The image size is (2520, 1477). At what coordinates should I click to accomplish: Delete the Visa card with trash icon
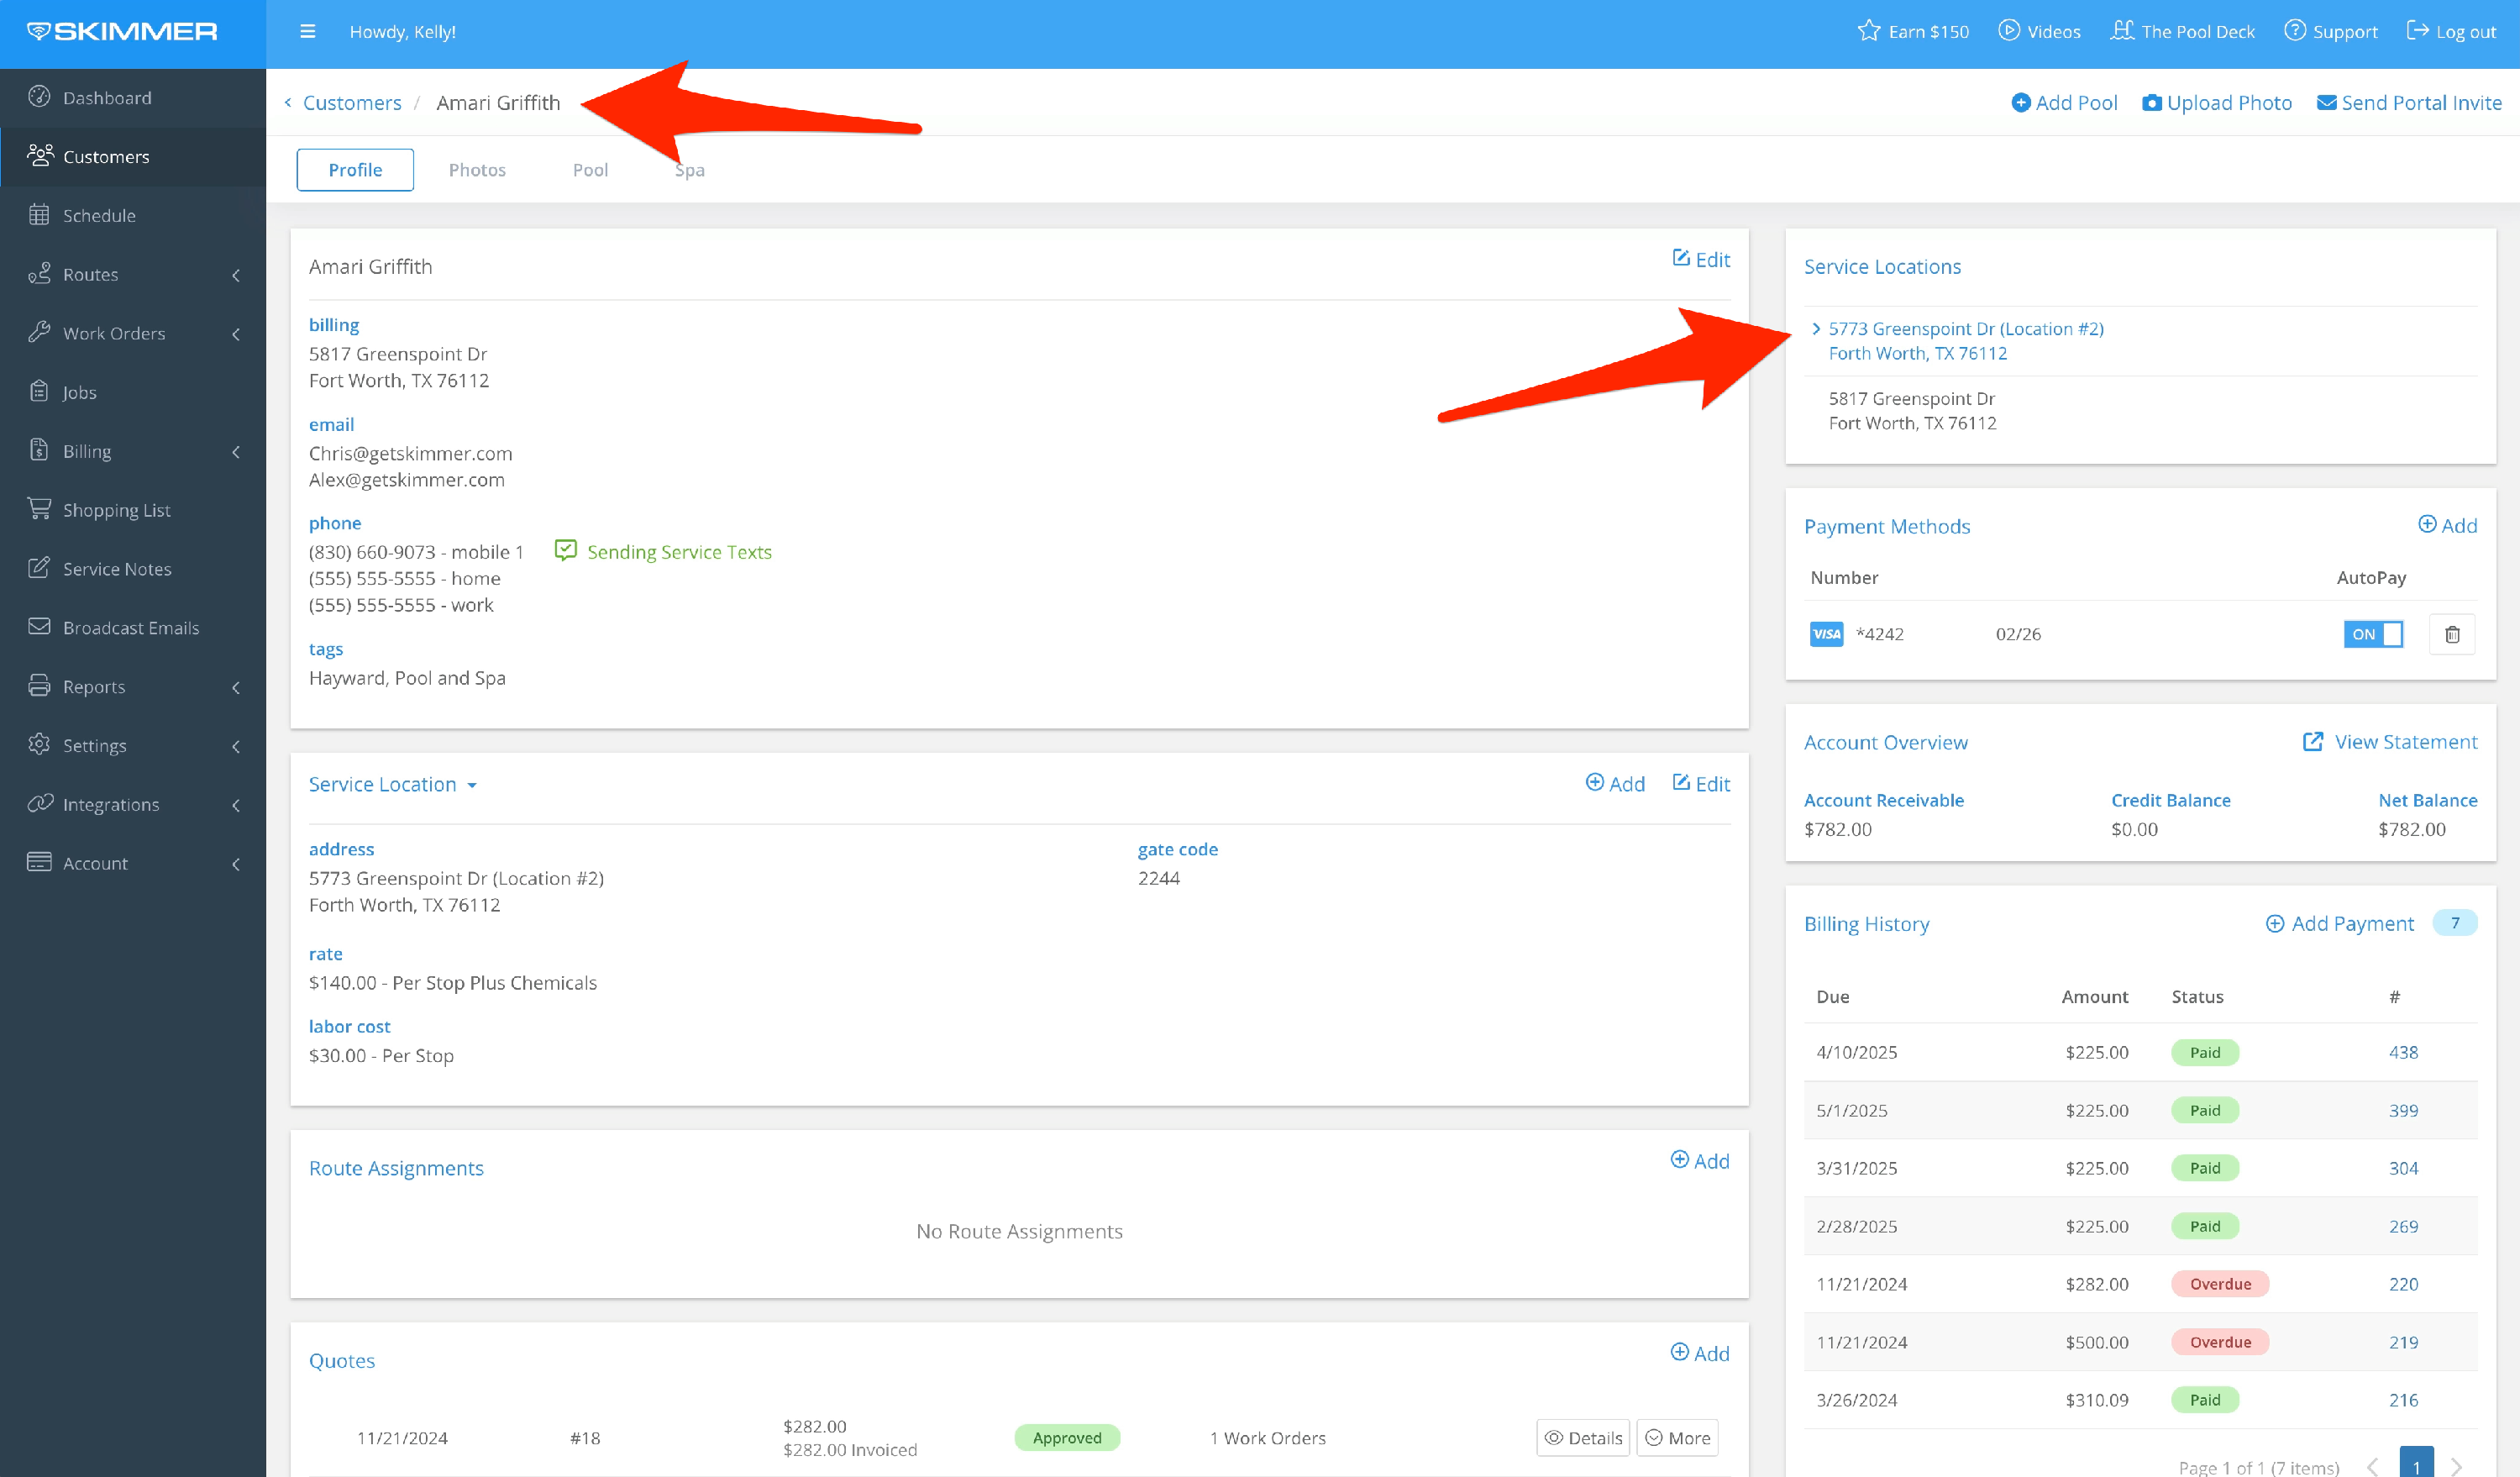[2451, 634]
